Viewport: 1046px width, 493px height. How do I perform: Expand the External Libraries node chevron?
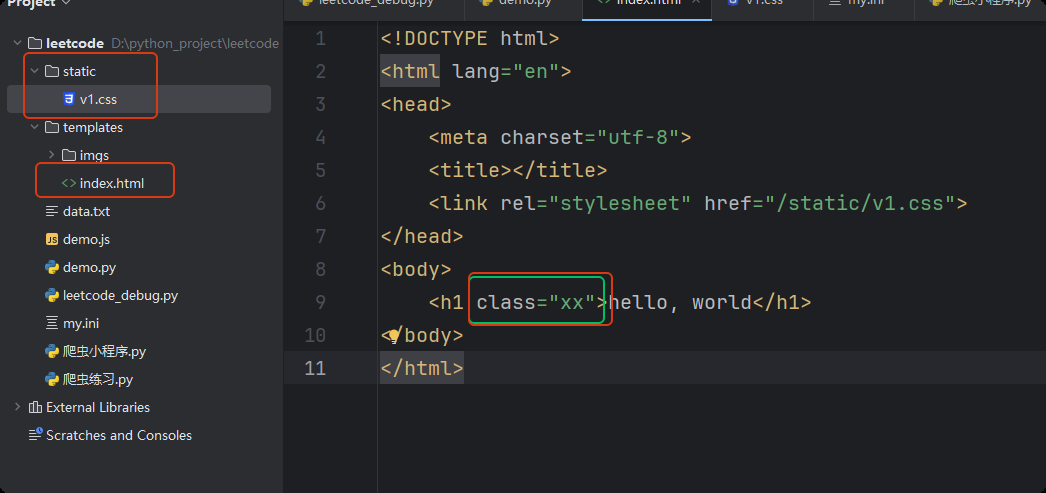point(17,407)
